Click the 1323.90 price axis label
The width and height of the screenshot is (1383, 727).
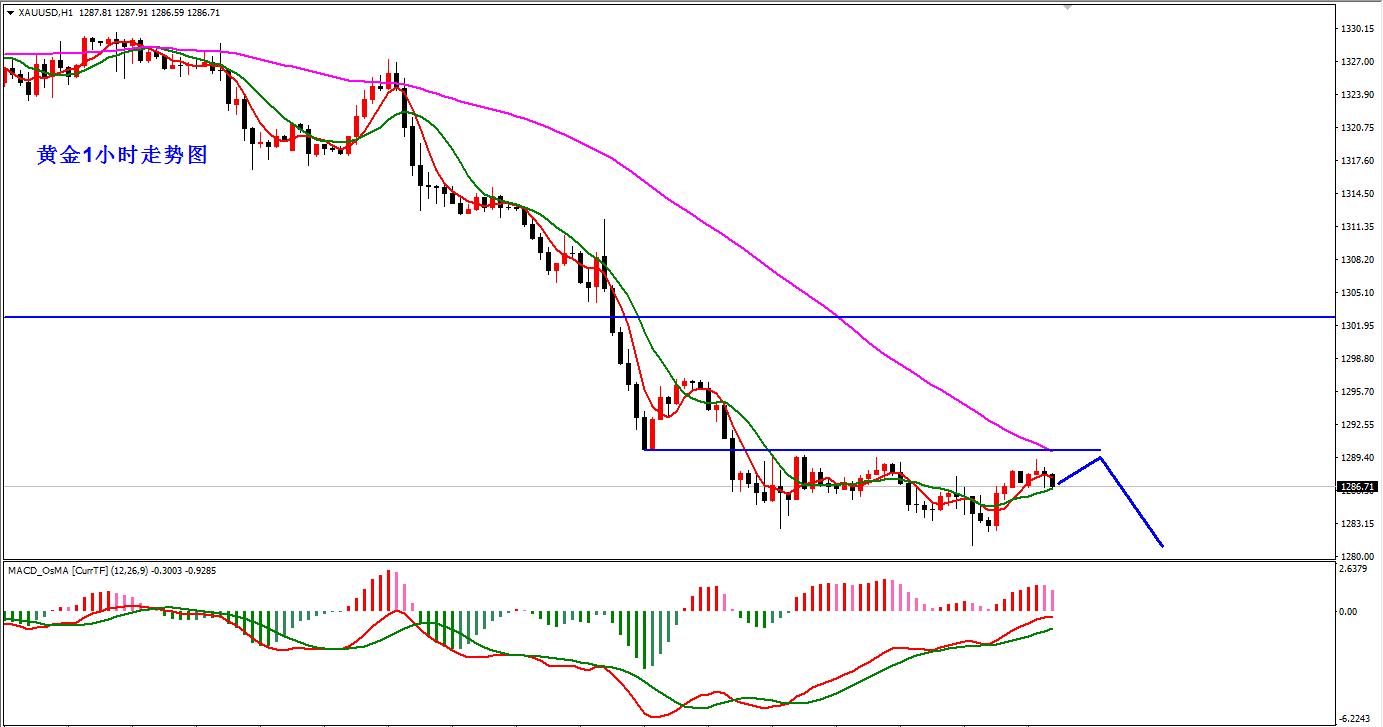point(1357,95)
